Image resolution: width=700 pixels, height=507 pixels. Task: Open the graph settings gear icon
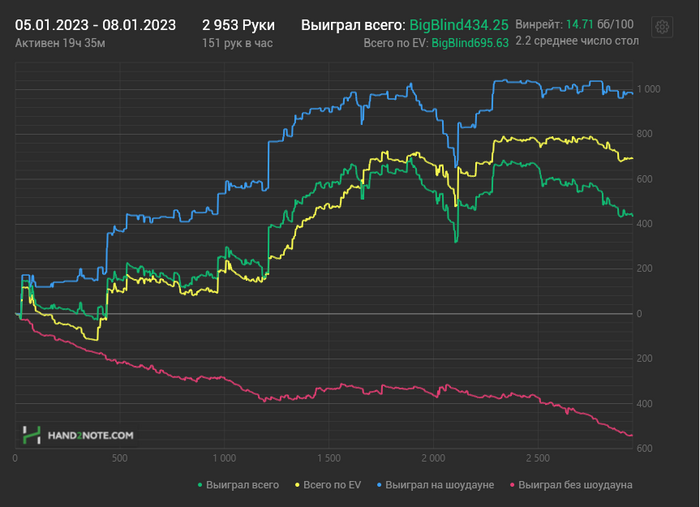662,27
